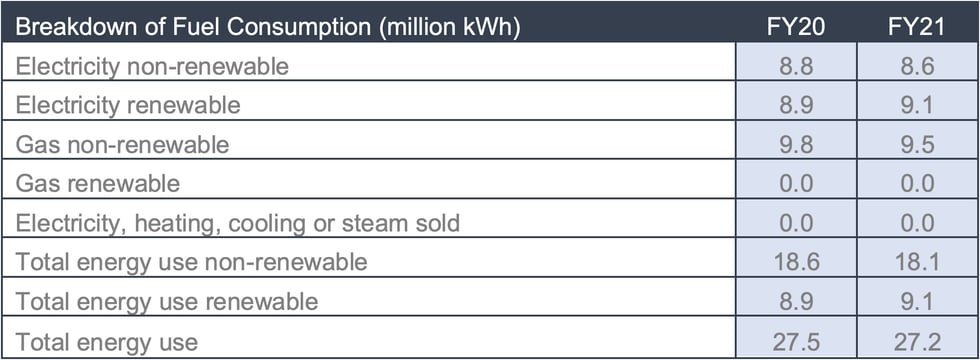
Task: Click FY21 value 8.6 for electricity non-renewable
Action: tap(918, 66)
